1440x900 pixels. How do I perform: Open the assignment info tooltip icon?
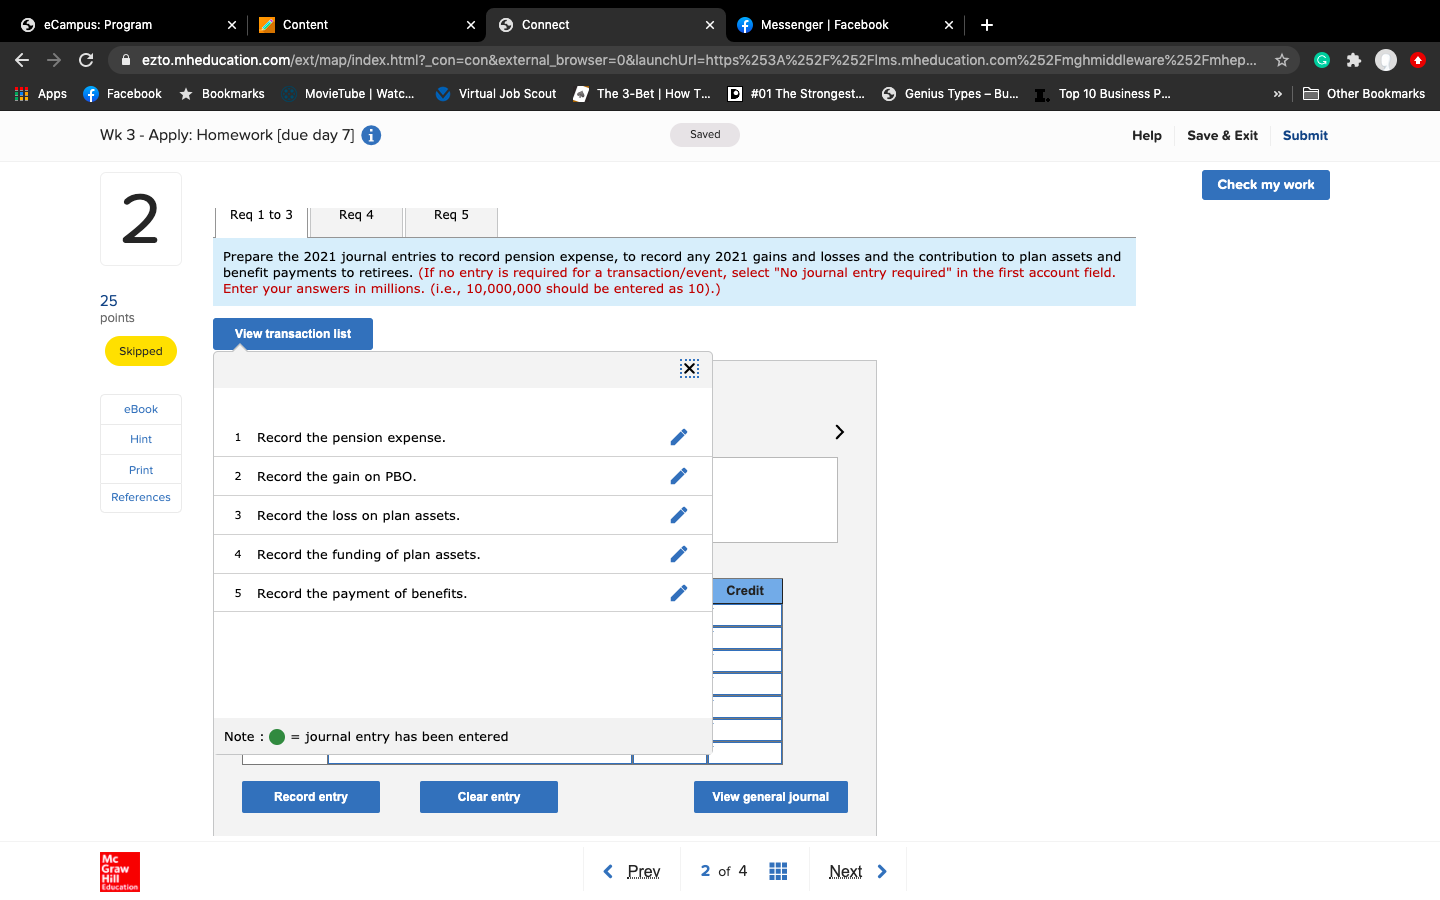371,135
